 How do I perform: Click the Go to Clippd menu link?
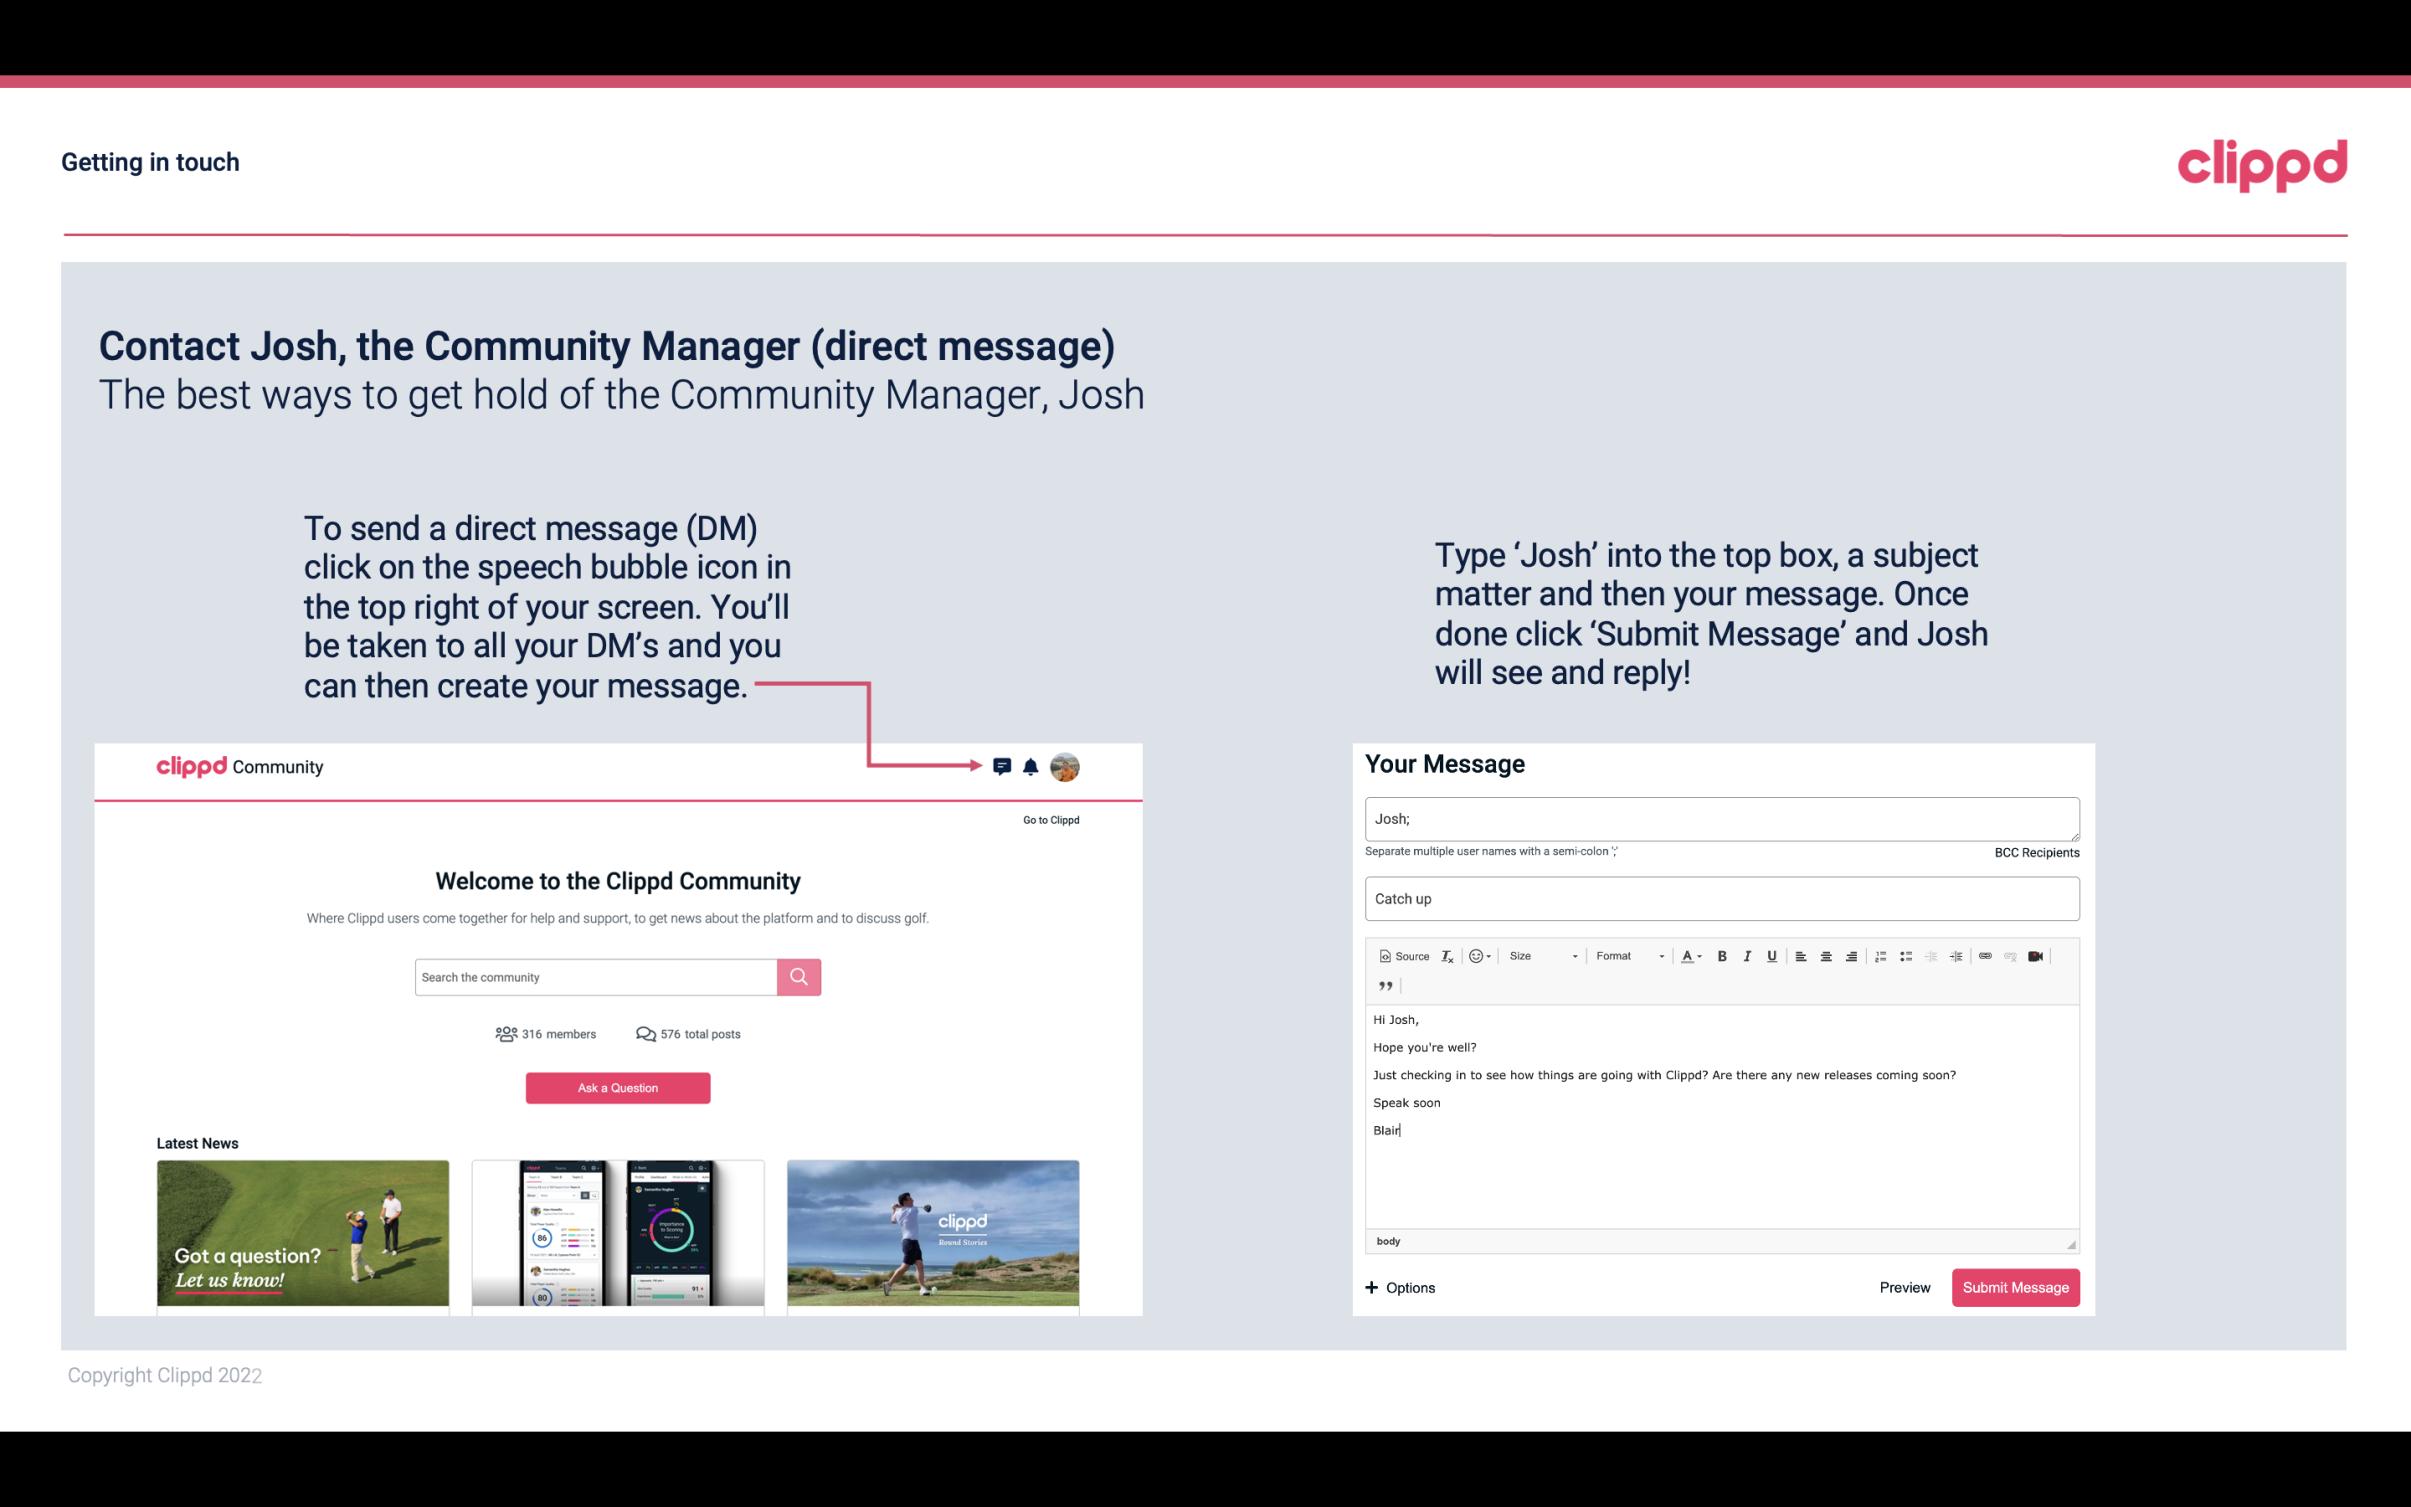(1048, 819)
